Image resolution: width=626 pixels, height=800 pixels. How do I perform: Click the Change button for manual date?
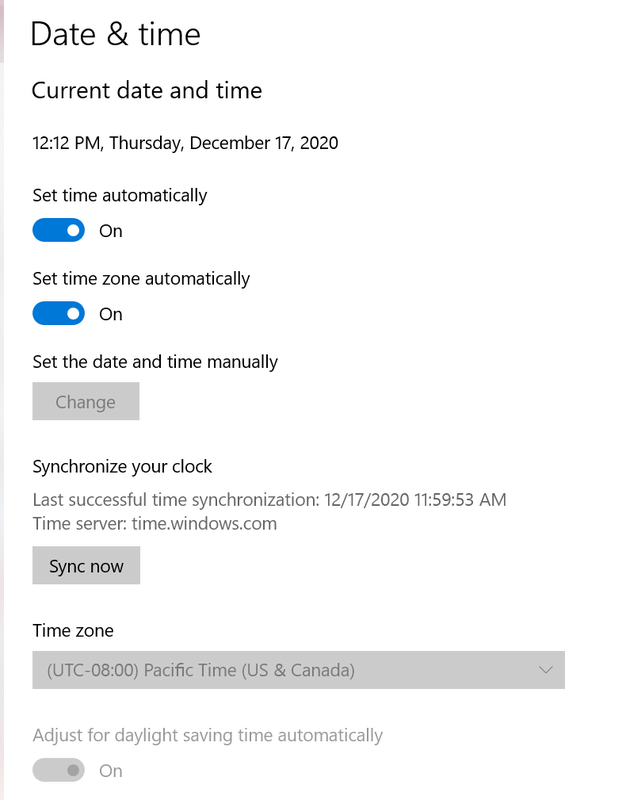point(85,402)
